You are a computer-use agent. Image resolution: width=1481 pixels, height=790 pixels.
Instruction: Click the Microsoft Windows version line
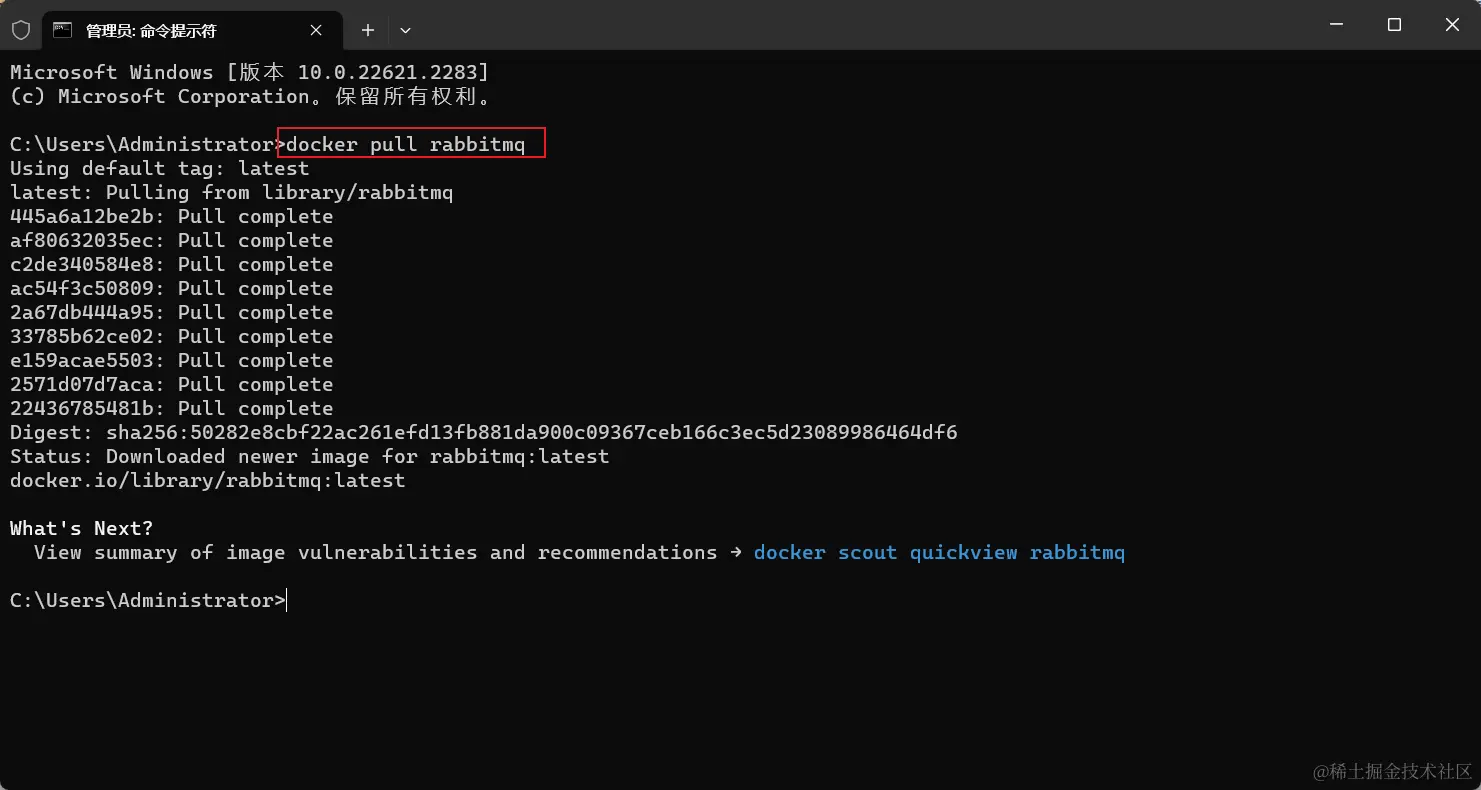[x=250, y=72]
